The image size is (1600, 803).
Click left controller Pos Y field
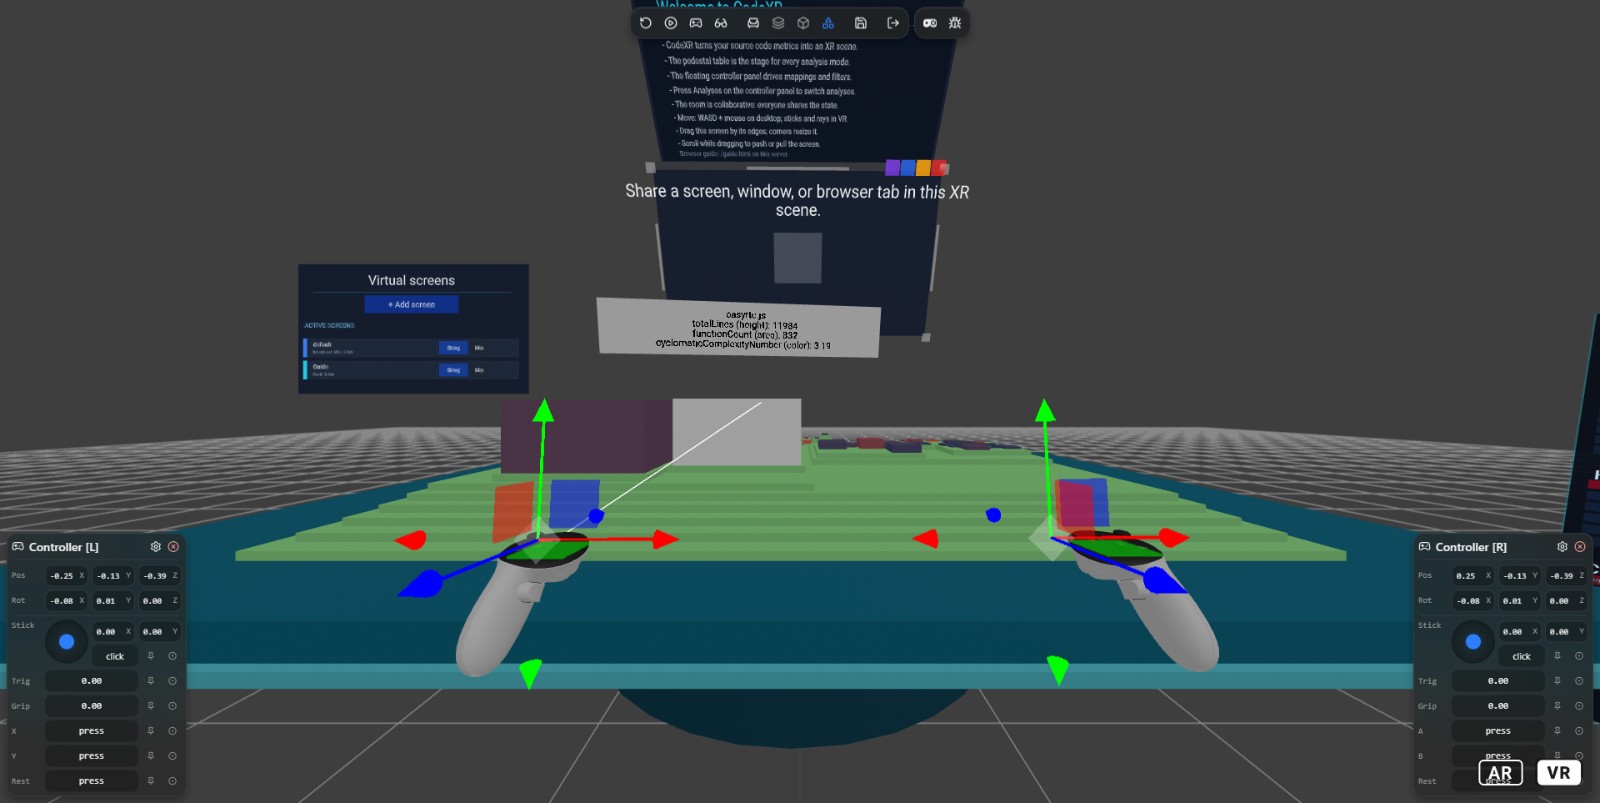coord(113,576)
